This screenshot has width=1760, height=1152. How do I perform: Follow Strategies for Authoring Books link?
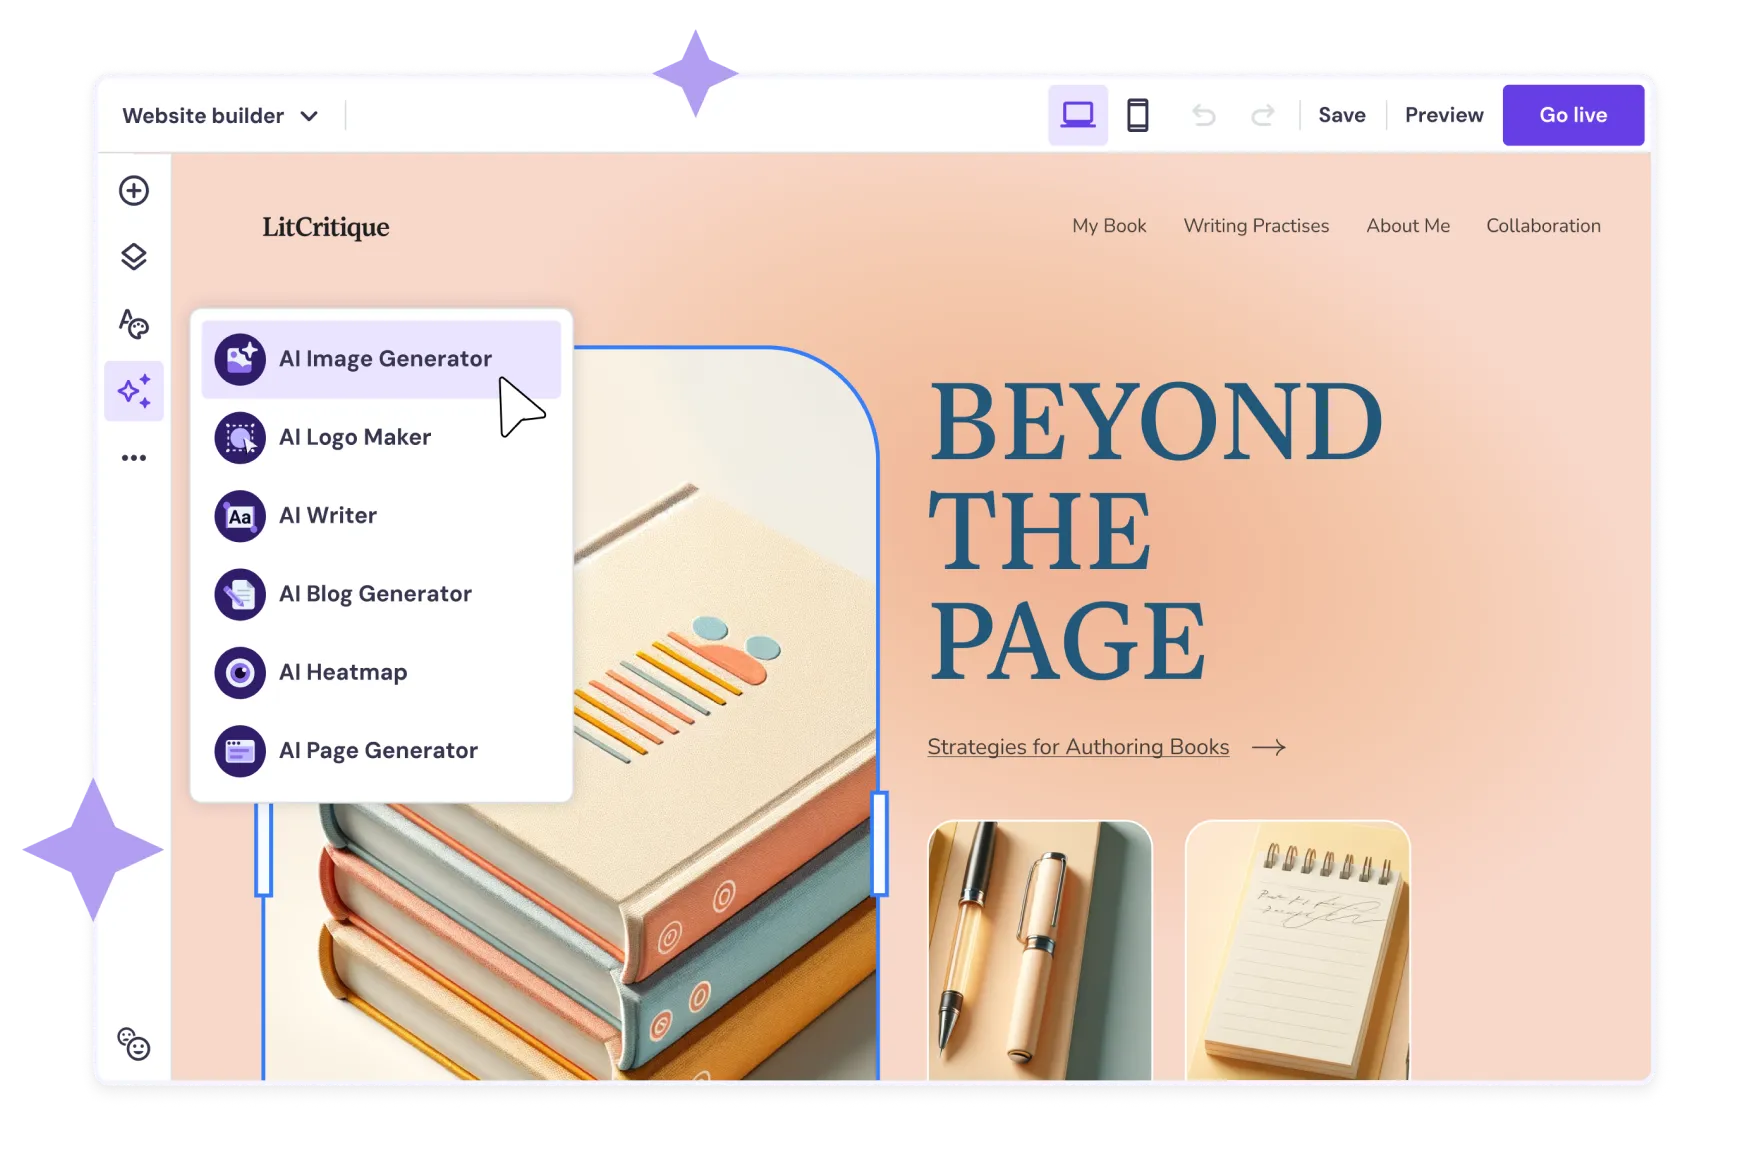pos(1078,747)
